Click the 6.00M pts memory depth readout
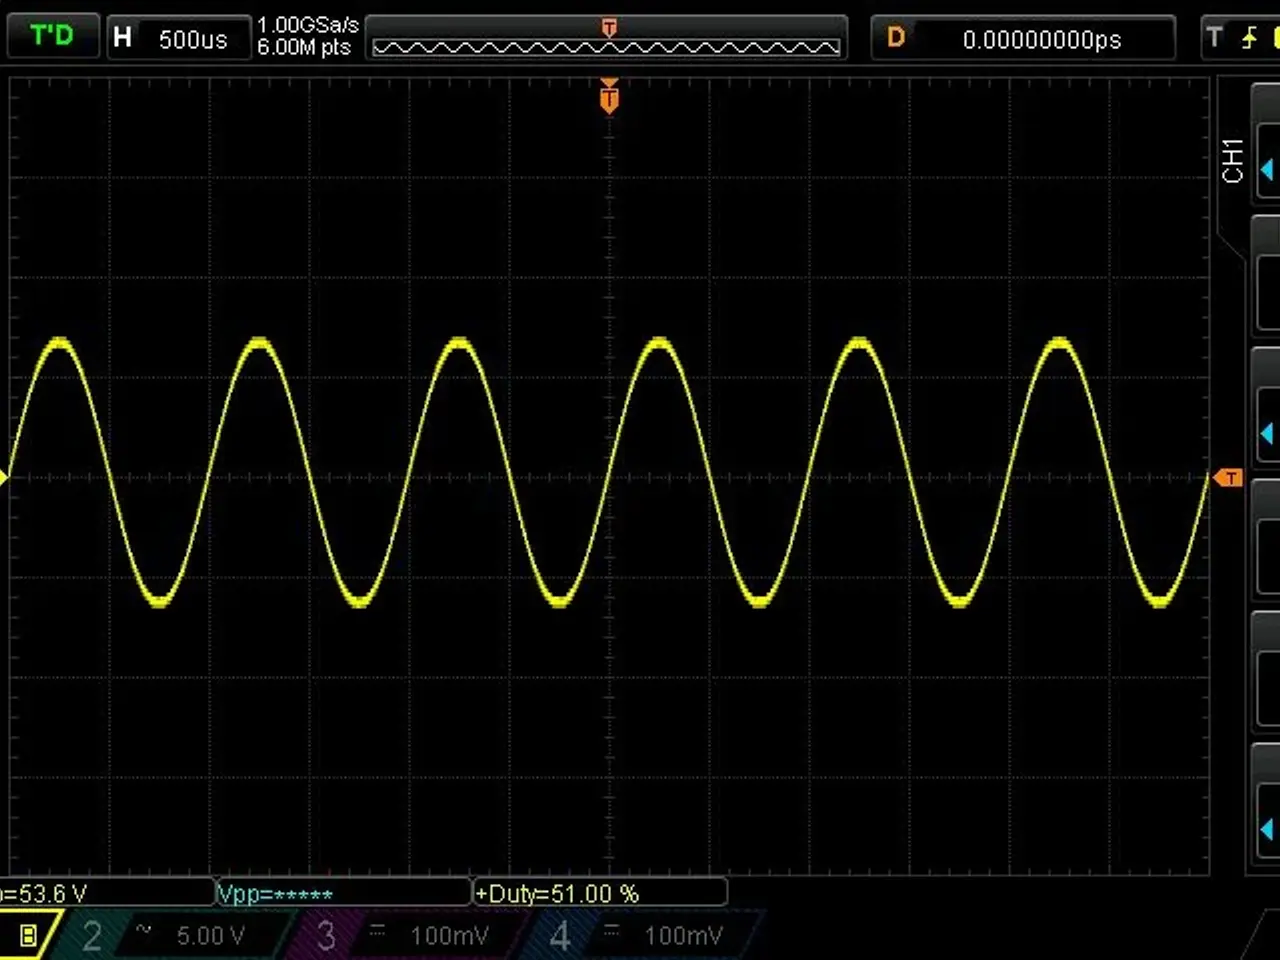The image size is (1280, 960). pos(304,47)
